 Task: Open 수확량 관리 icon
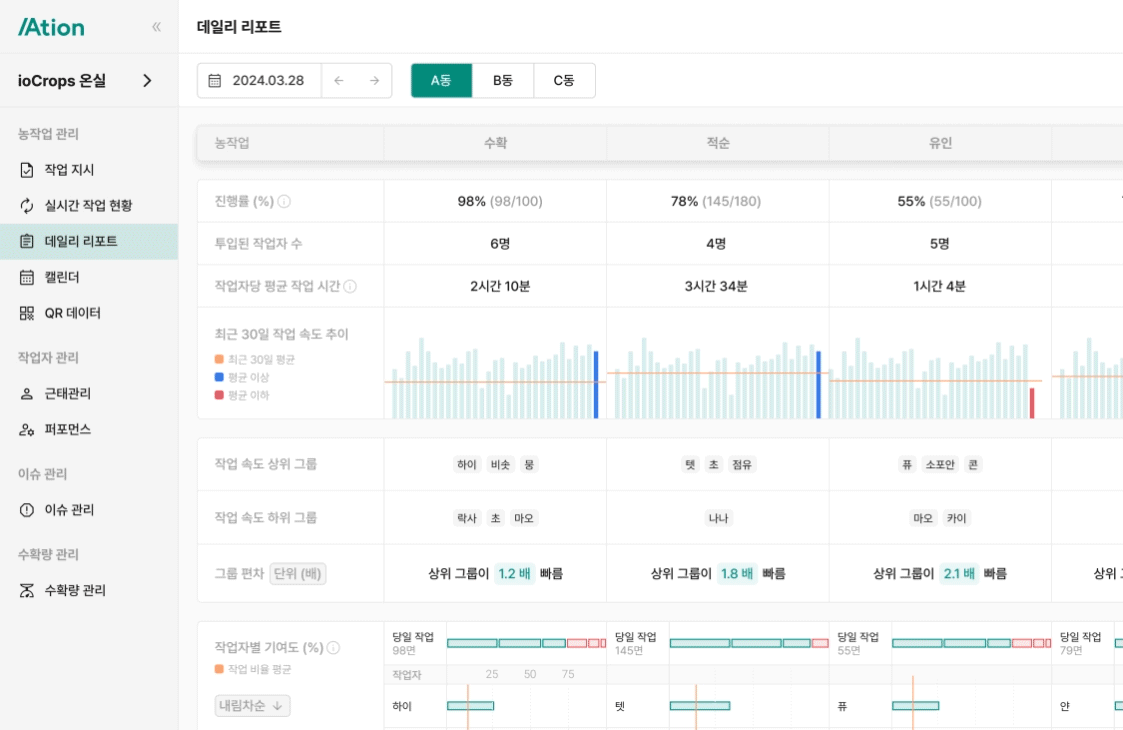(x=26, y=590)
